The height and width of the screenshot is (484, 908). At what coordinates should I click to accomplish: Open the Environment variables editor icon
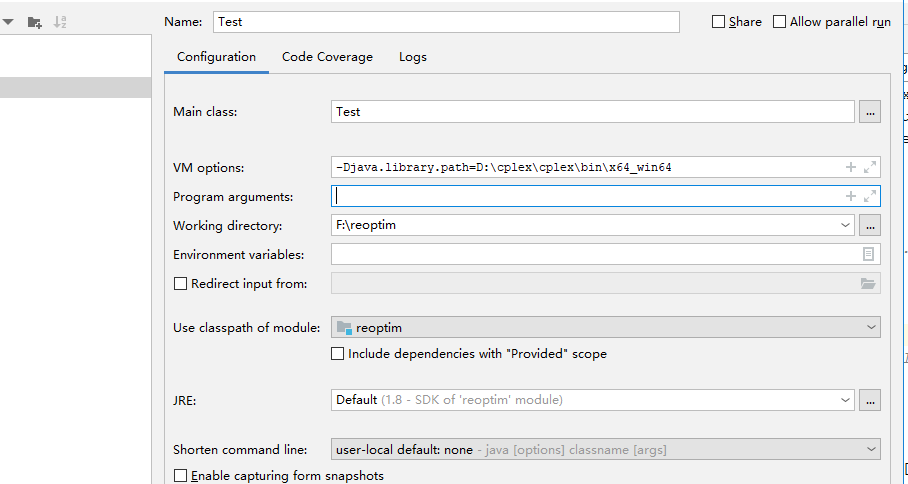click(868, 254)
